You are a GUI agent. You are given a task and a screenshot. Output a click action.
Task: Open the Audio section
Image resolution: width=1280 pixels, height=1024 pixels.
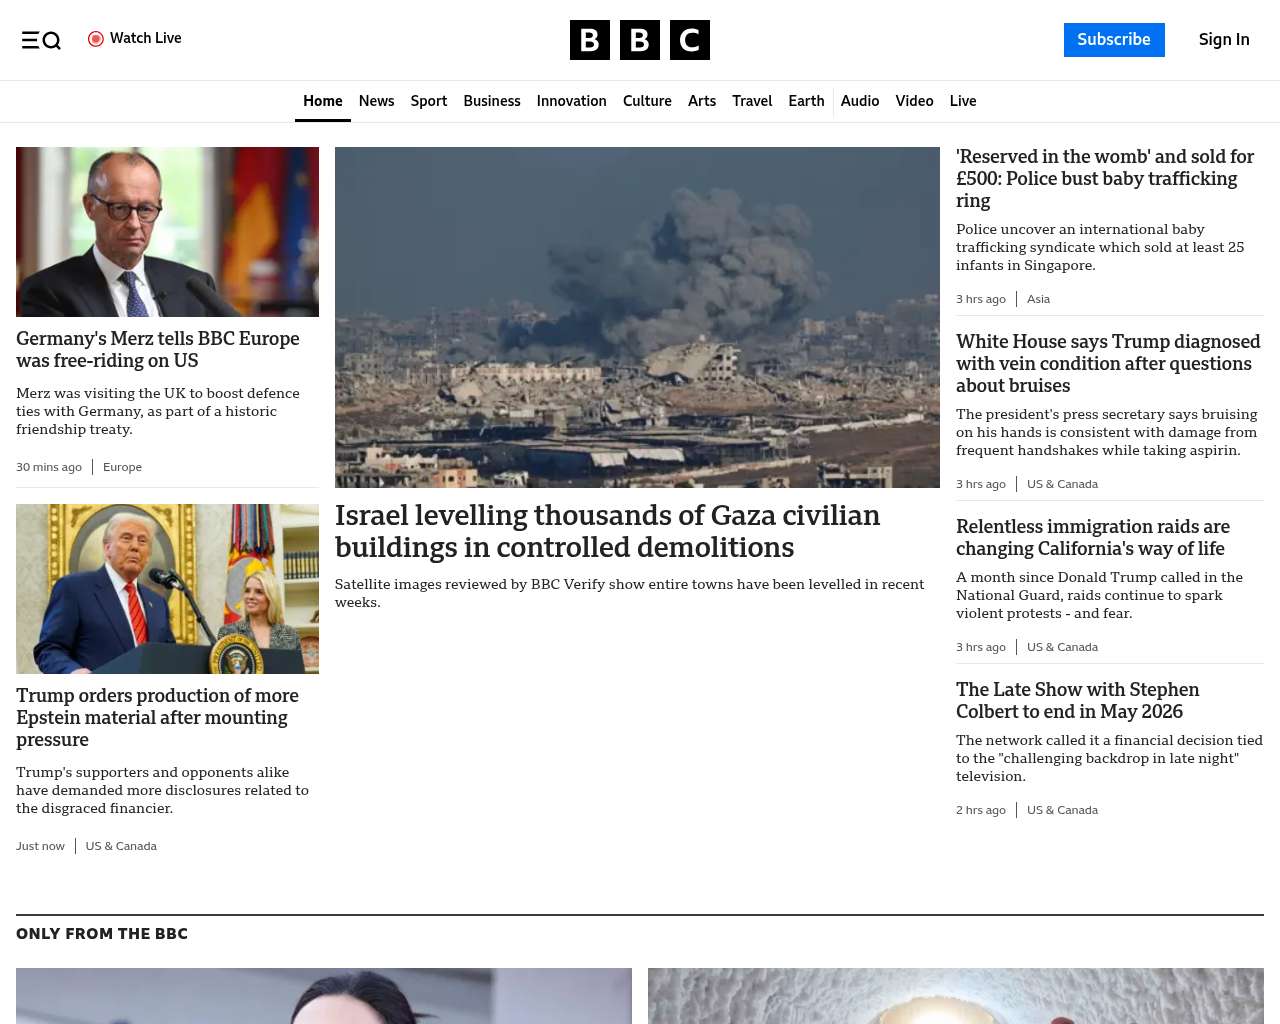(x=860, y=101)
